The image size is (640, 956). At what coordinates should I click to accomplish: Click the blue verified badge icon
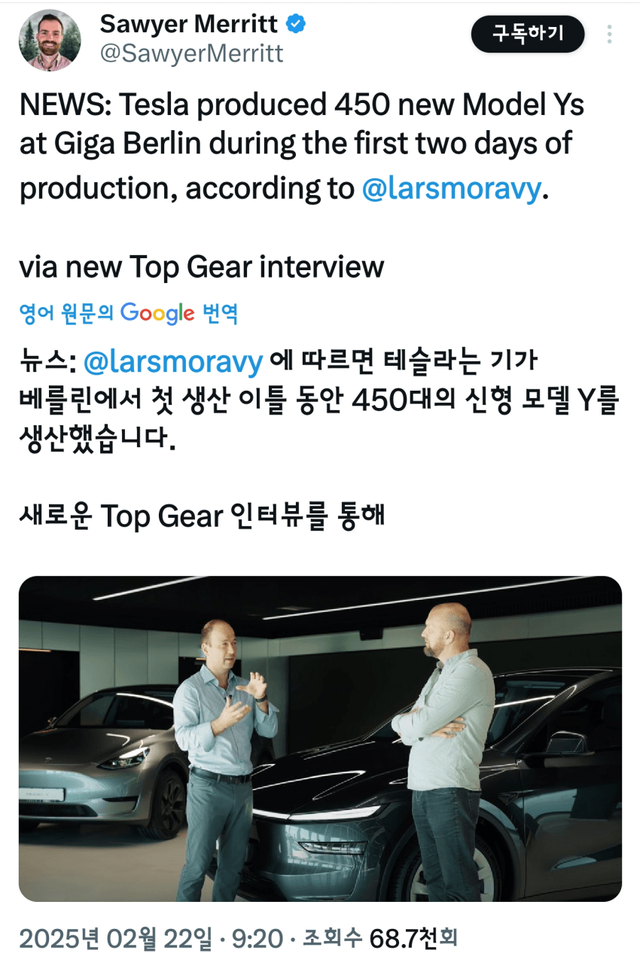tap(296, 24)
